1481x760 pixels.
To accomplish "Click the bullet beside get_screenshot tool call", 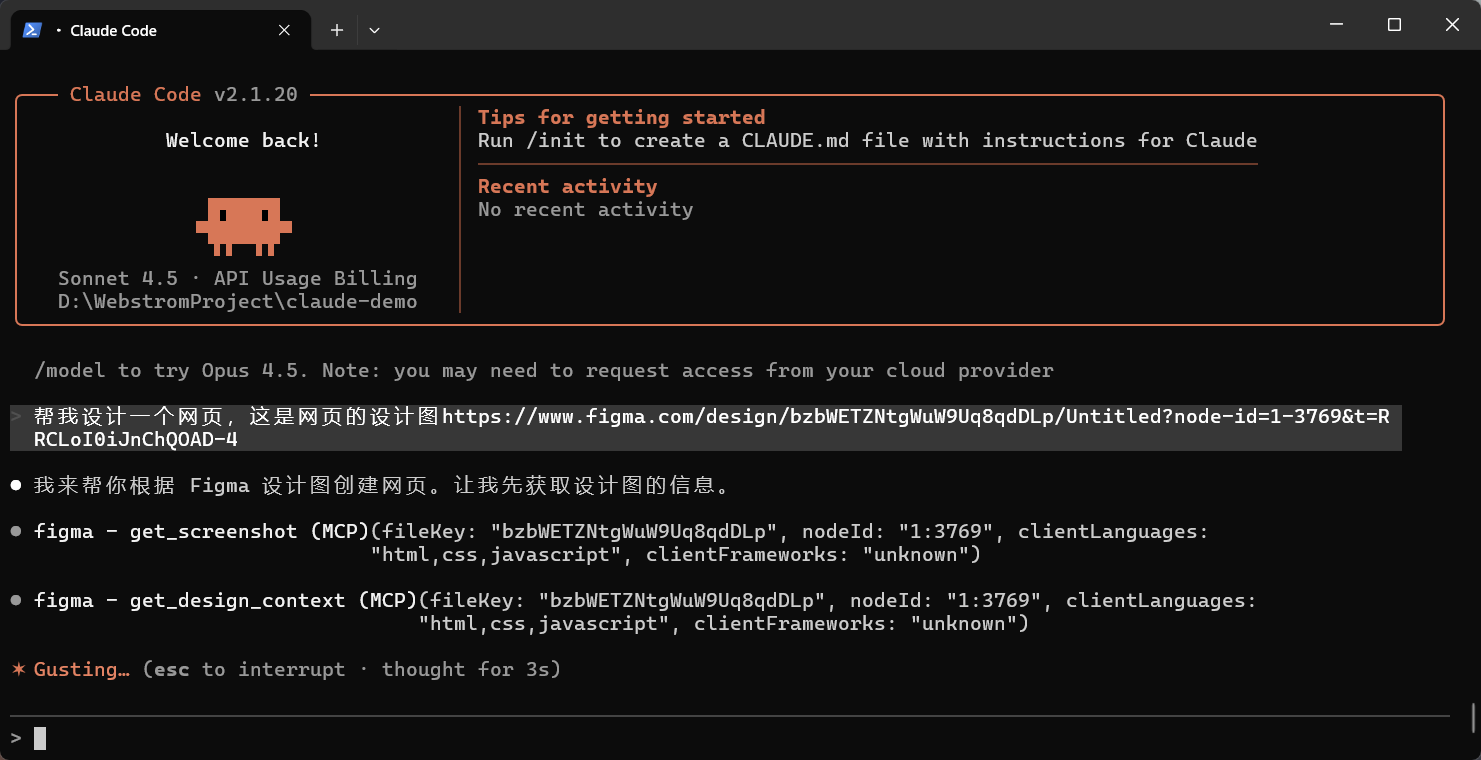I will point(16,531).
